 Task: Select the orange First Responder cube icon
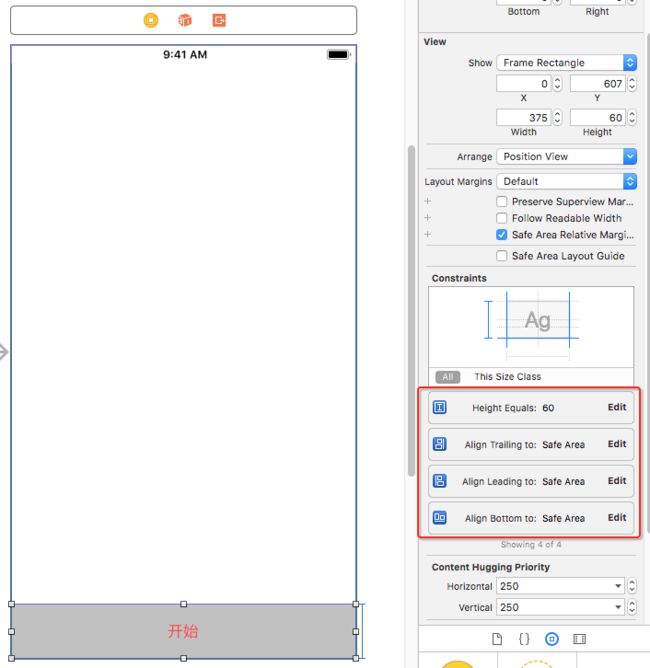(x=185, y=20)
